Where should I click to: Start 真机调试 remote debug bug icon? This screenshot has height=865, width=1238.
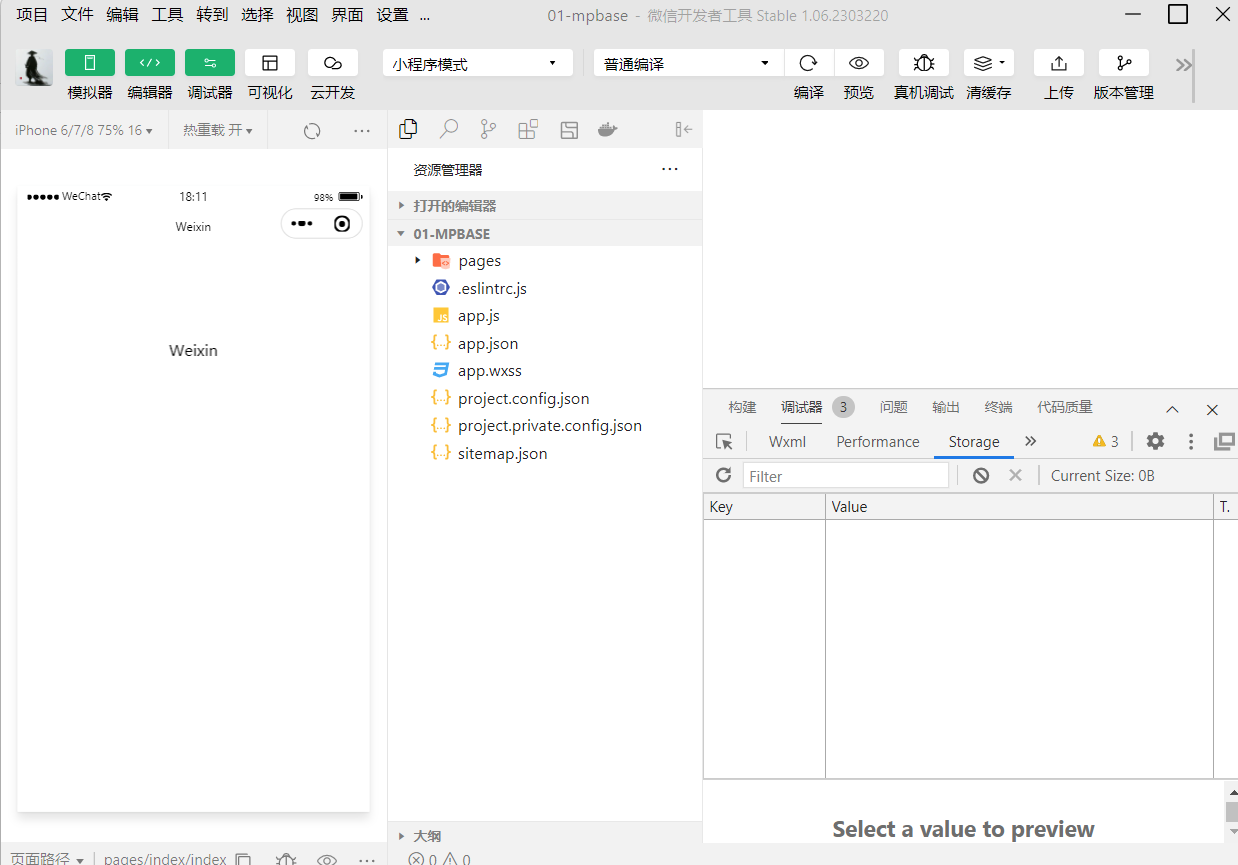923,63
